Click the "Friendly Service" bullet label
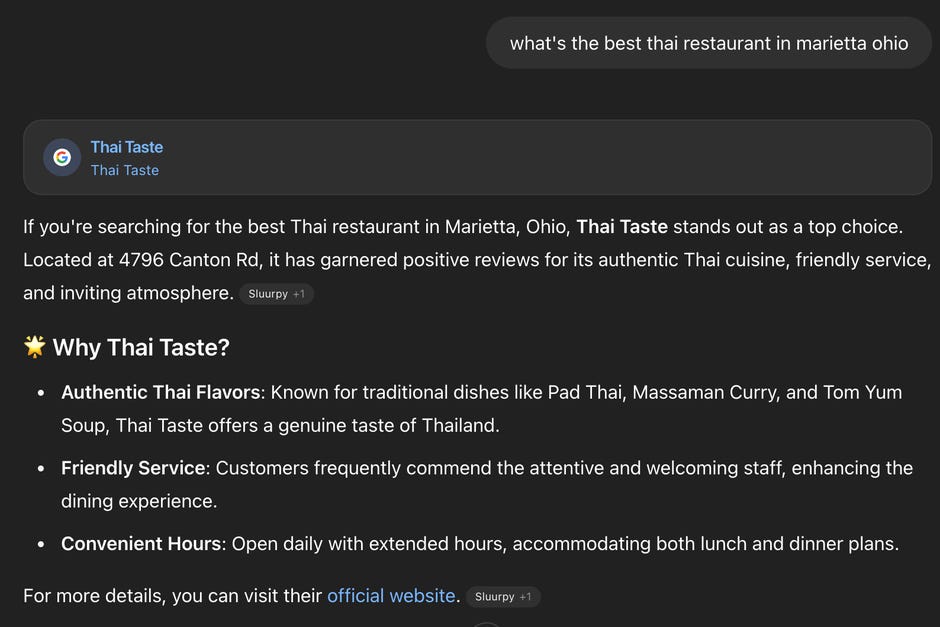This screenshot has height=627, width=940. 133,468
